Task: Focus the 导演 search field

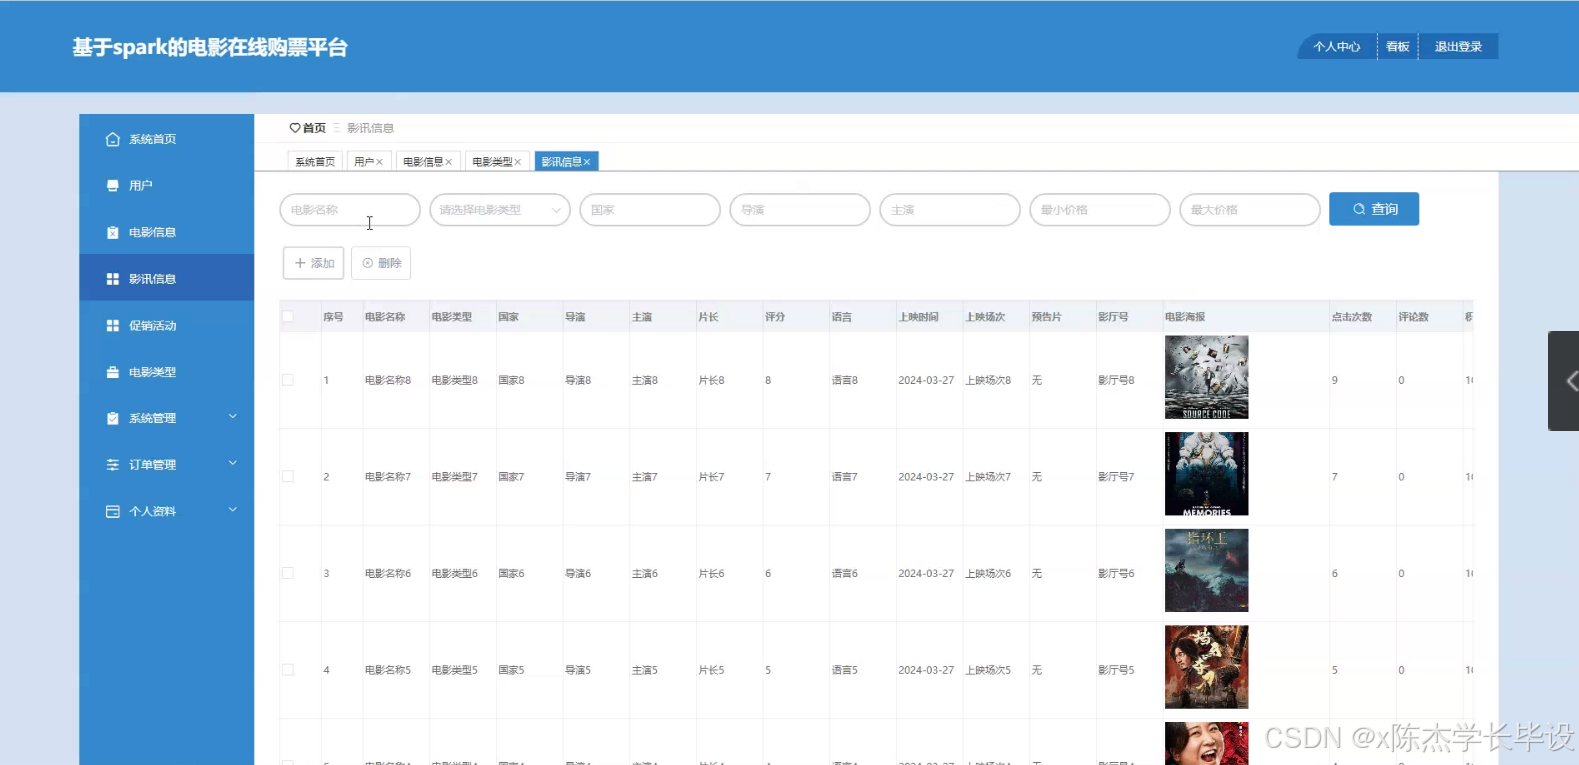Action: [x=800, y=210]
